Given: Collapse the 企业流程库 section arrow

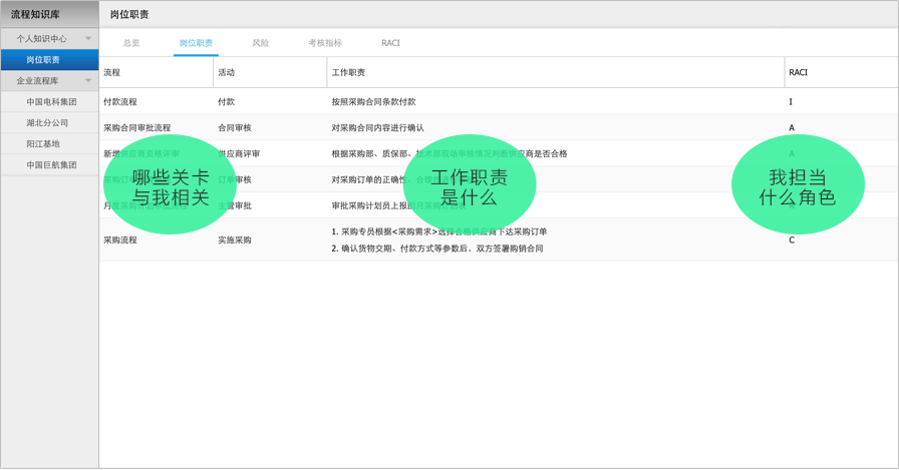Looking at the screenshot, I should (89, 81).
